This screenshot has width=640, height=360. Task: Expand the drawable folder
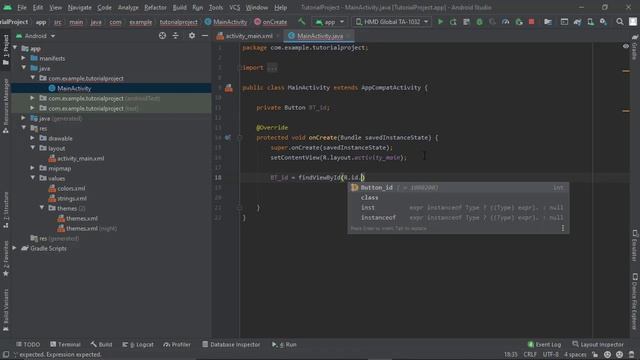pos(33,138)
